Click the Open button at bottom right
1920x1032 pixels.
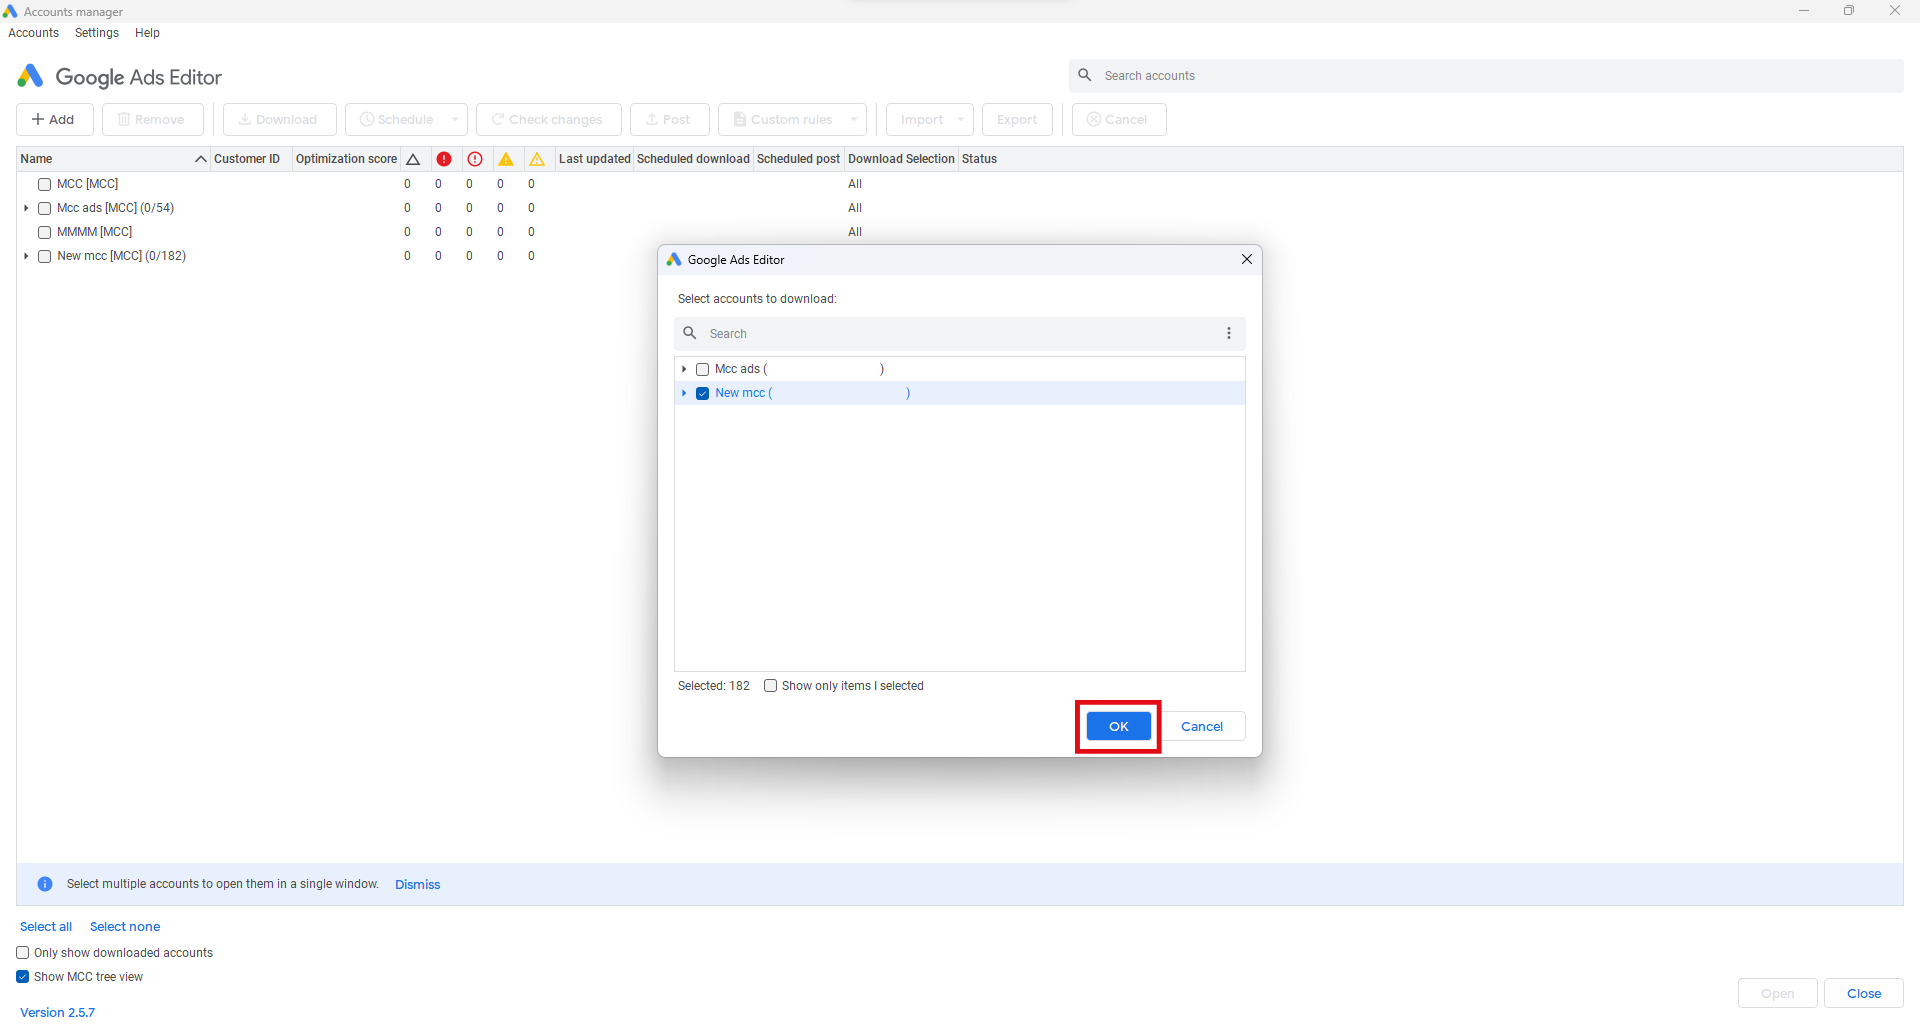coord(1777,993)
